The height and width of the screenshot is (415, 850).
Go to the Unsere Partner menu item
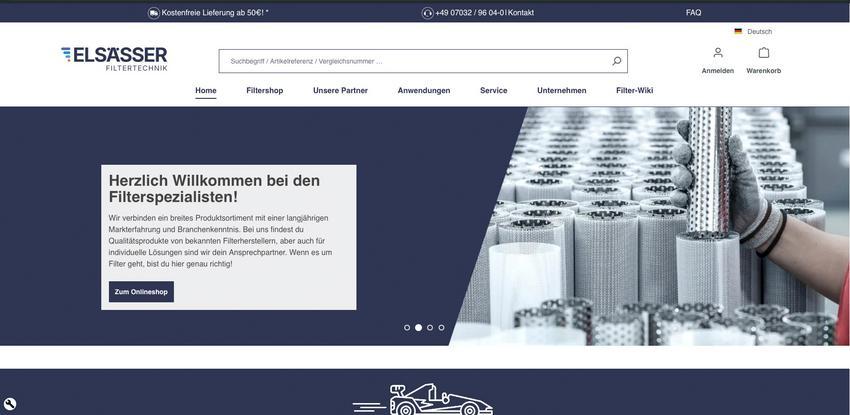click(340, 90)
